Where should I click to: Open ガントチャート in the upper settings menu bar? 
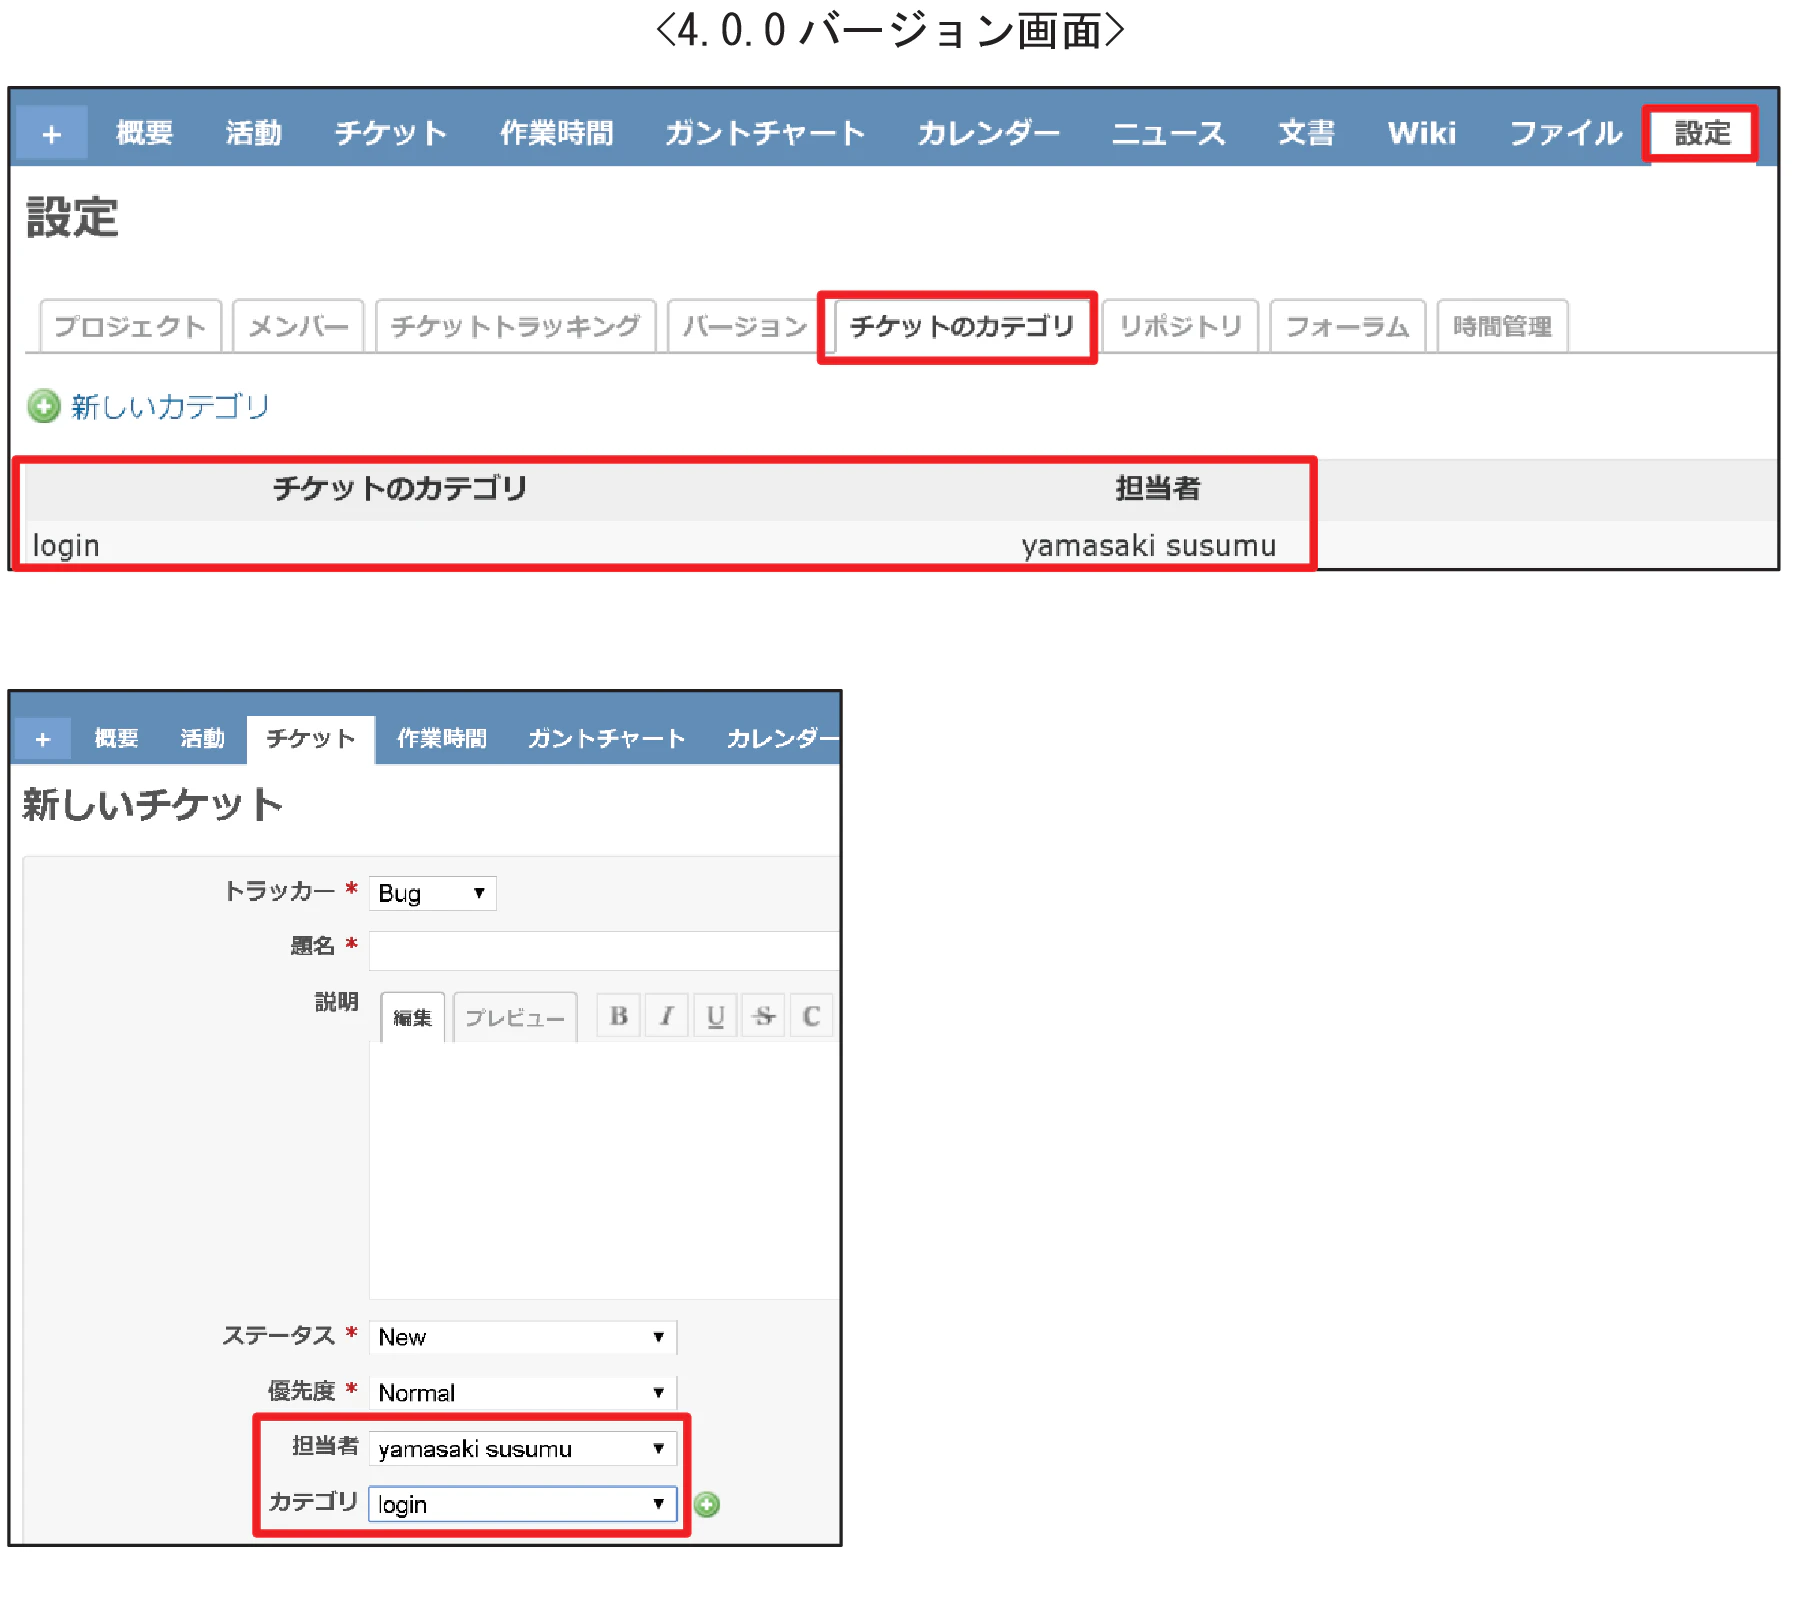[x=765, y=133]
